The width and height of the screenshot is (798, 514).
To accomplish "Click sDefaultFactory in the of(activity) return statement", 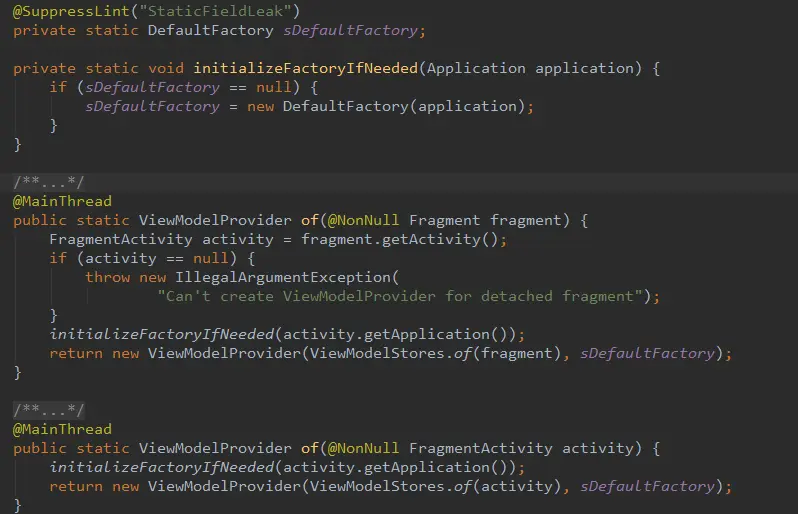I will tap(647, 486).
